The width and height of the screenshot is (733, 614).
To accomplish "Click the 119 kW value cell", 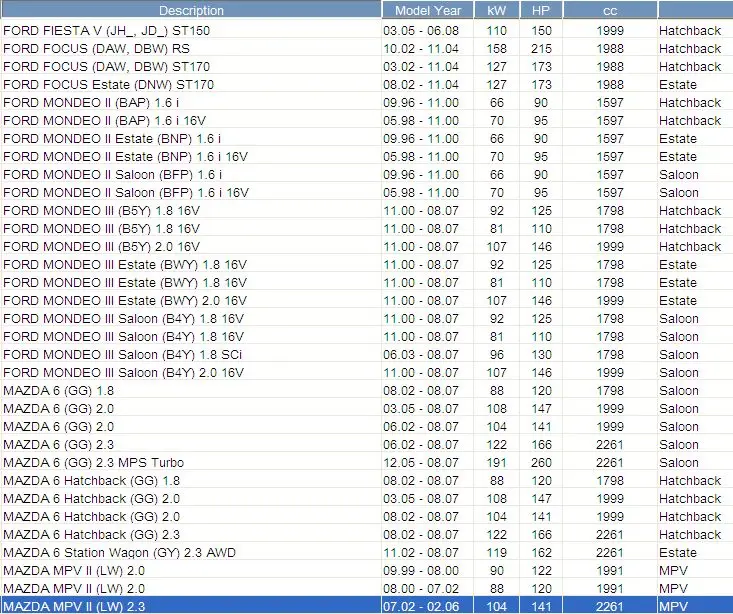I will 496,553.
